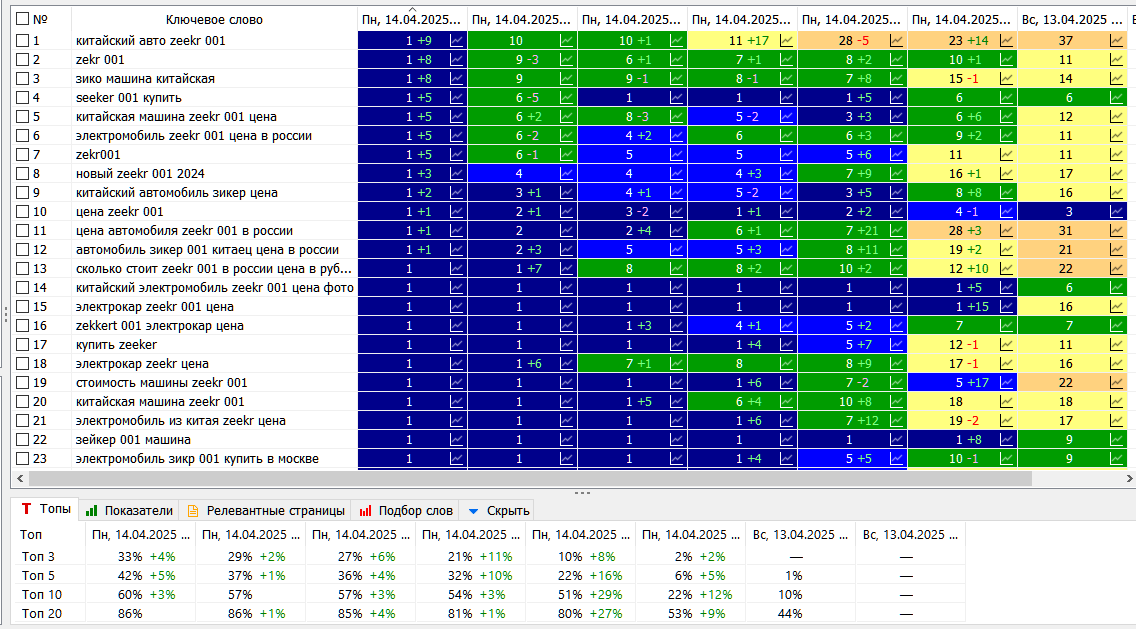Click first 'Пн, 14.04.2025' column header with sort arrow
This screenshot has width=1136, height=629.
(412, 20)
